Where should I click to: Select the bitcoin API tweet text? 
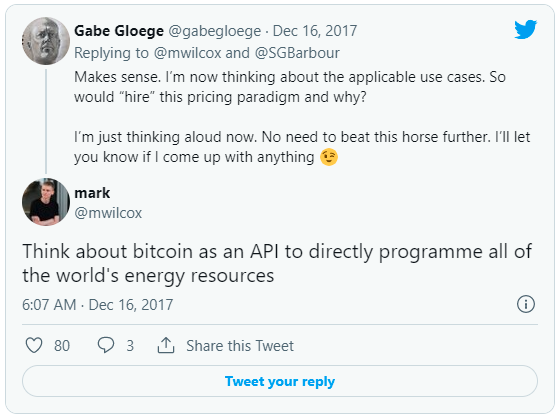coord(277,263)
